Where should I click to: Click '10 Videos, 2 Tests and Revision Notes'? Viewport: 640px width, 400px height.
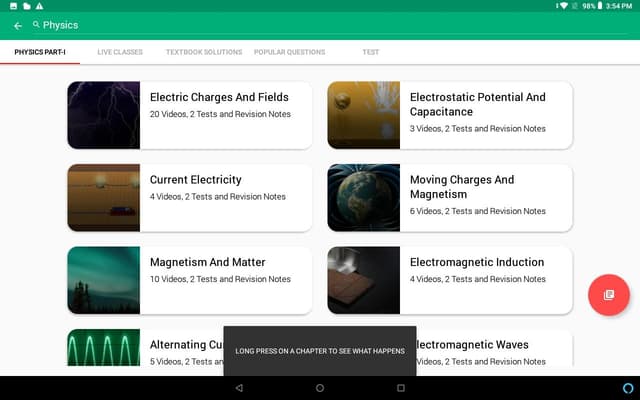[220, 279]
